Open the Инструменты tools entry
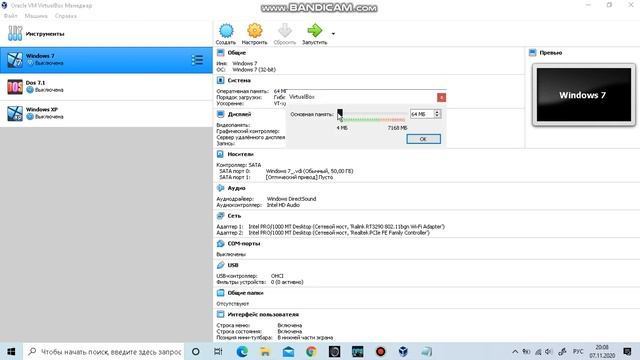Viewport: 640px width, 360px height. (x=106, y=33)
